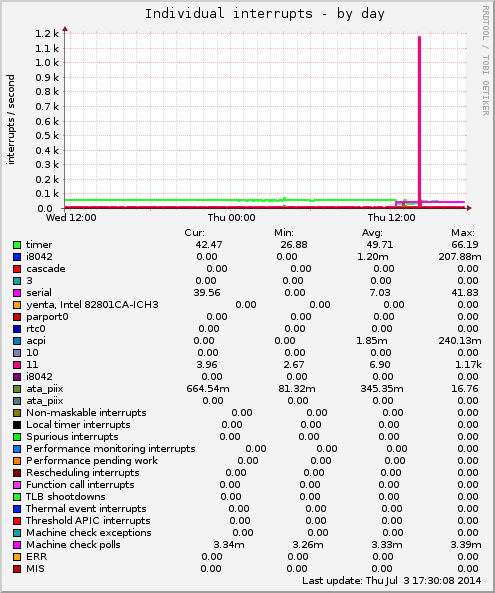
Task: Click the acpi legend color swatch
Action: point(17,341)
